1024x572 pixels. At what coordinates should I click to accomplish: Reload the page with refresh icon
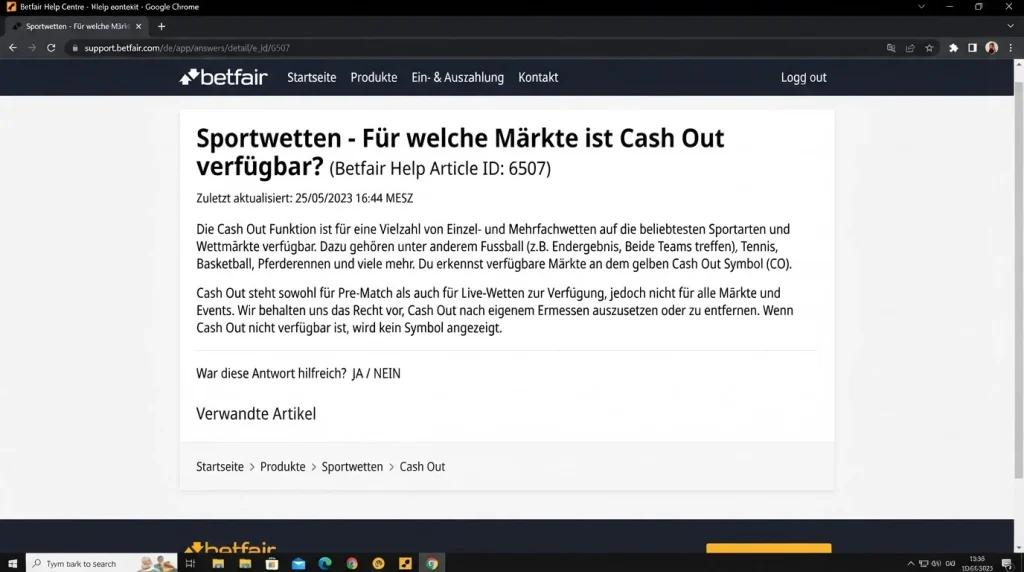pyautogui.click(x=51, y=48)
